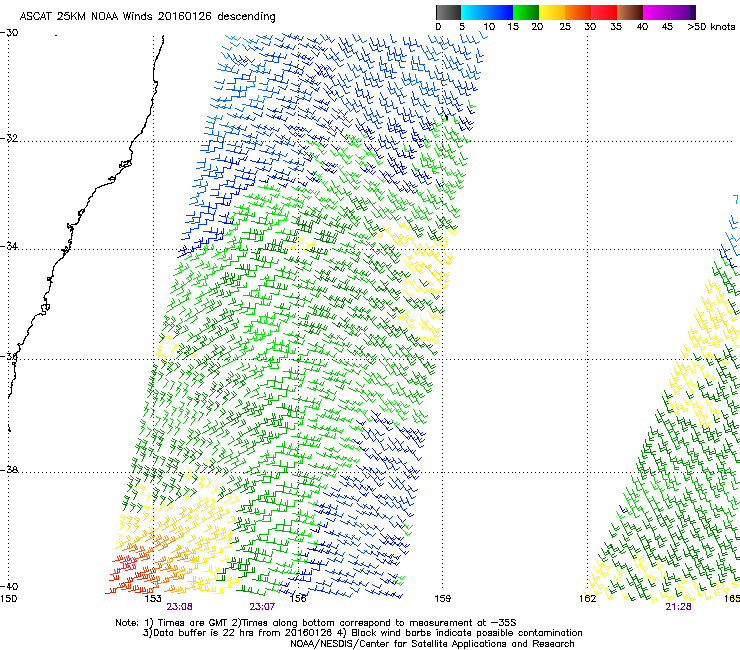Click the '159' longitude axis label
Image resolution: width=740 pixels, height=650 pixels.
pos(443,599)
